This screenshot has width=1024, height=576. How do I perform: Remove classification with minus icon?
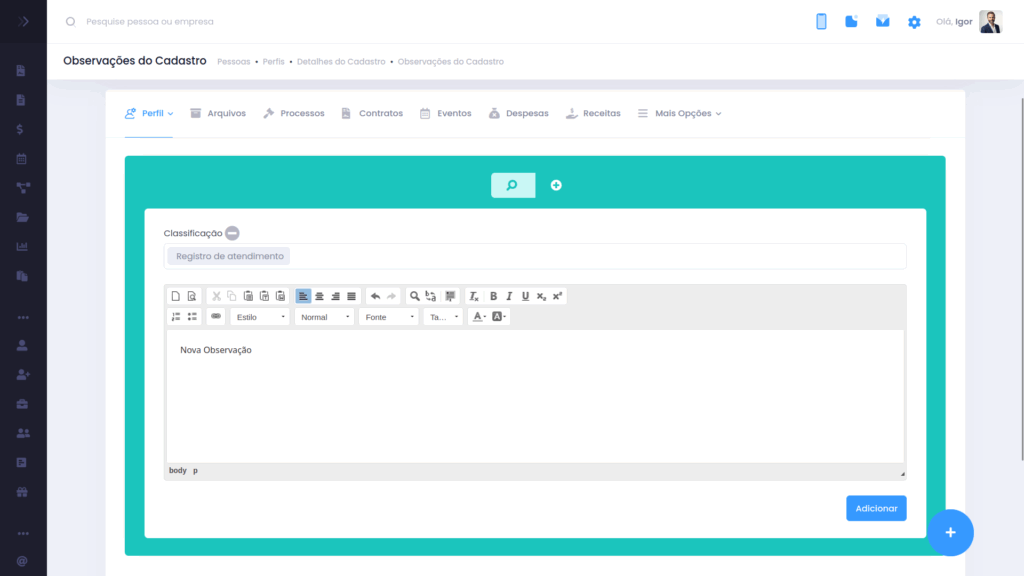232,233
